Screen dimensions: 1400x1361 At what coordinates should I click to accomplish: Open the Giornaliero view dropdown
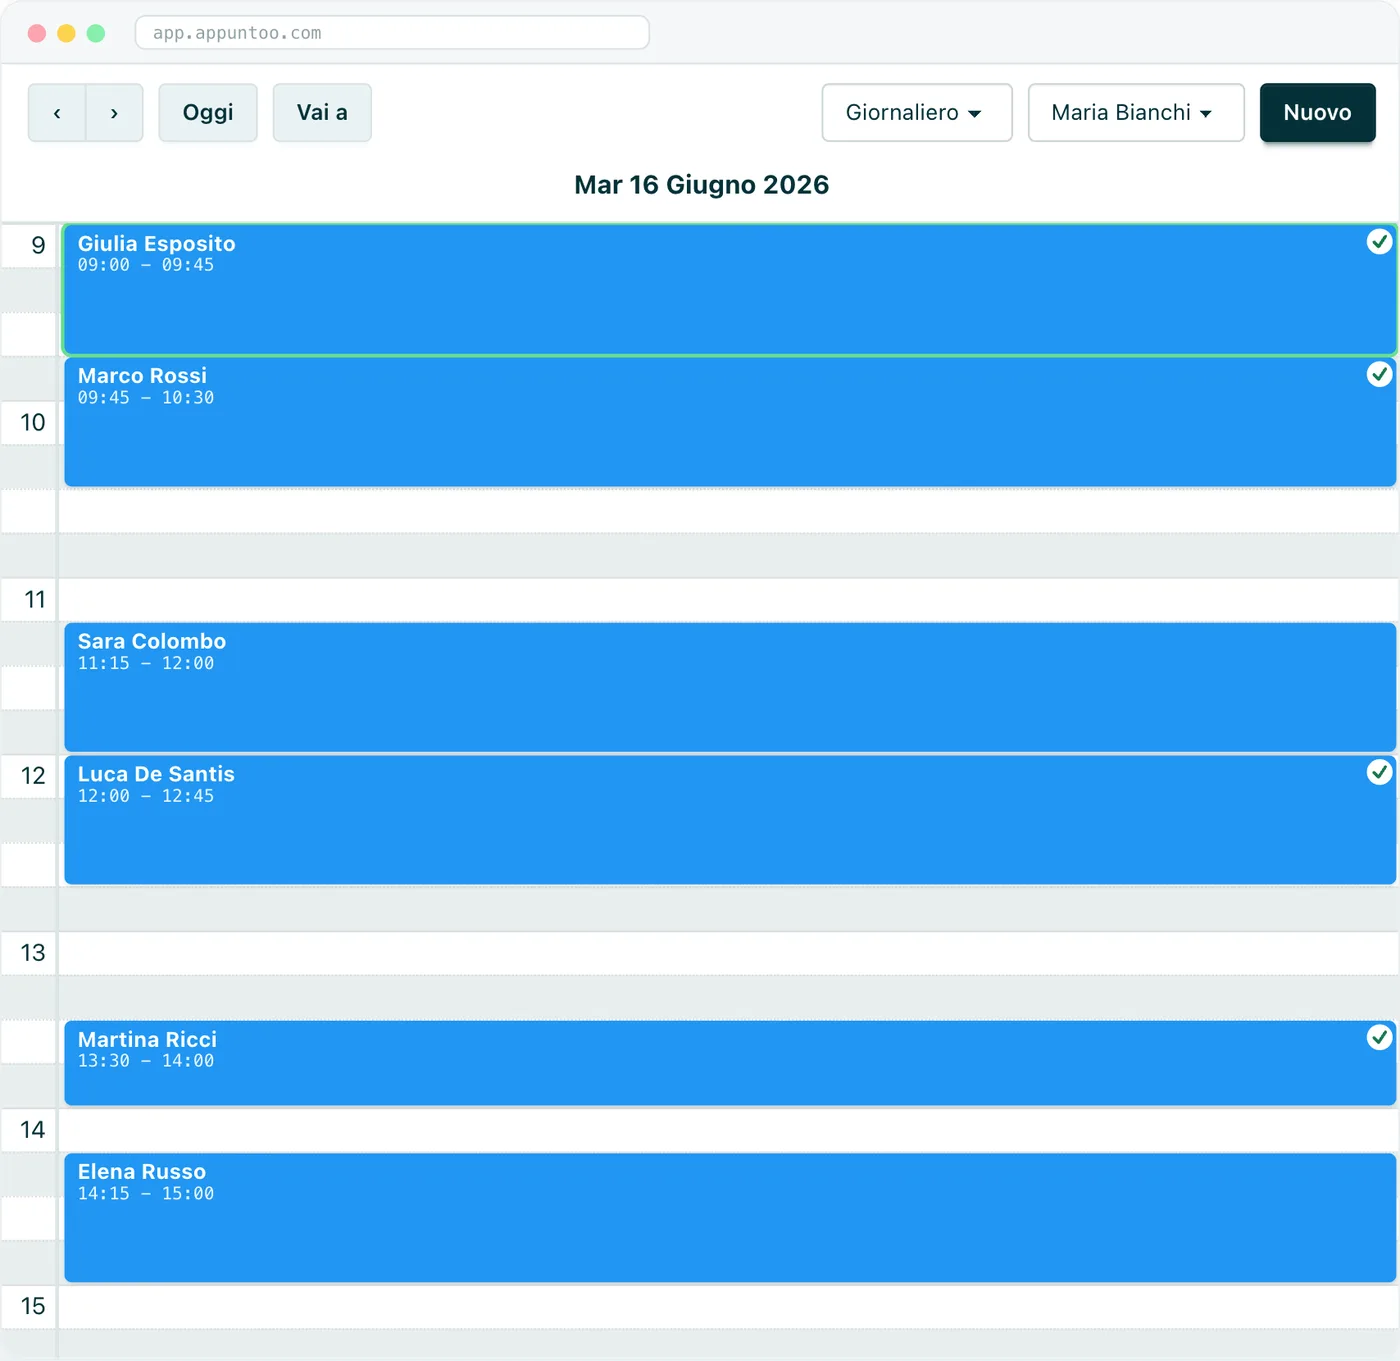pyautogui.click(x=917, y=113)
